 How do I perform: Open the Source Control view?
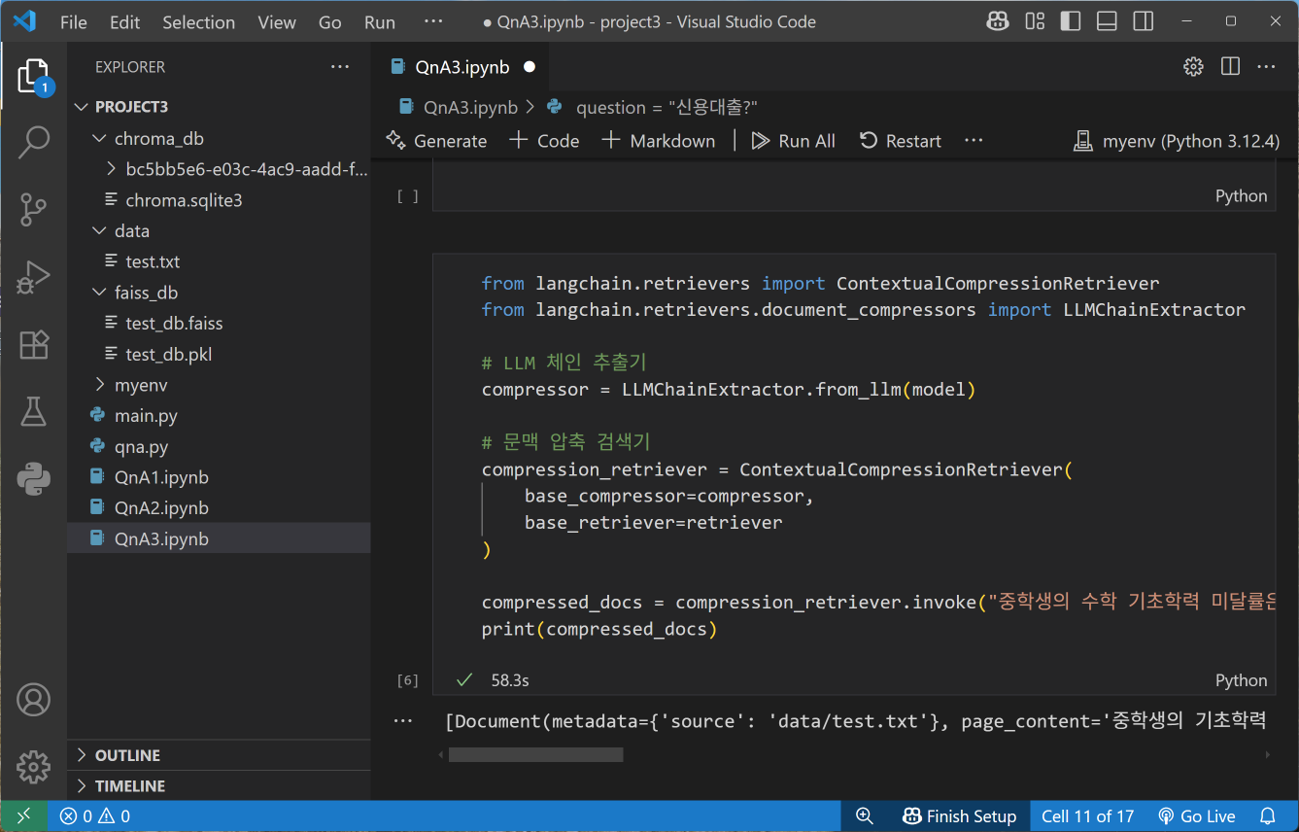tap(33, 210)
